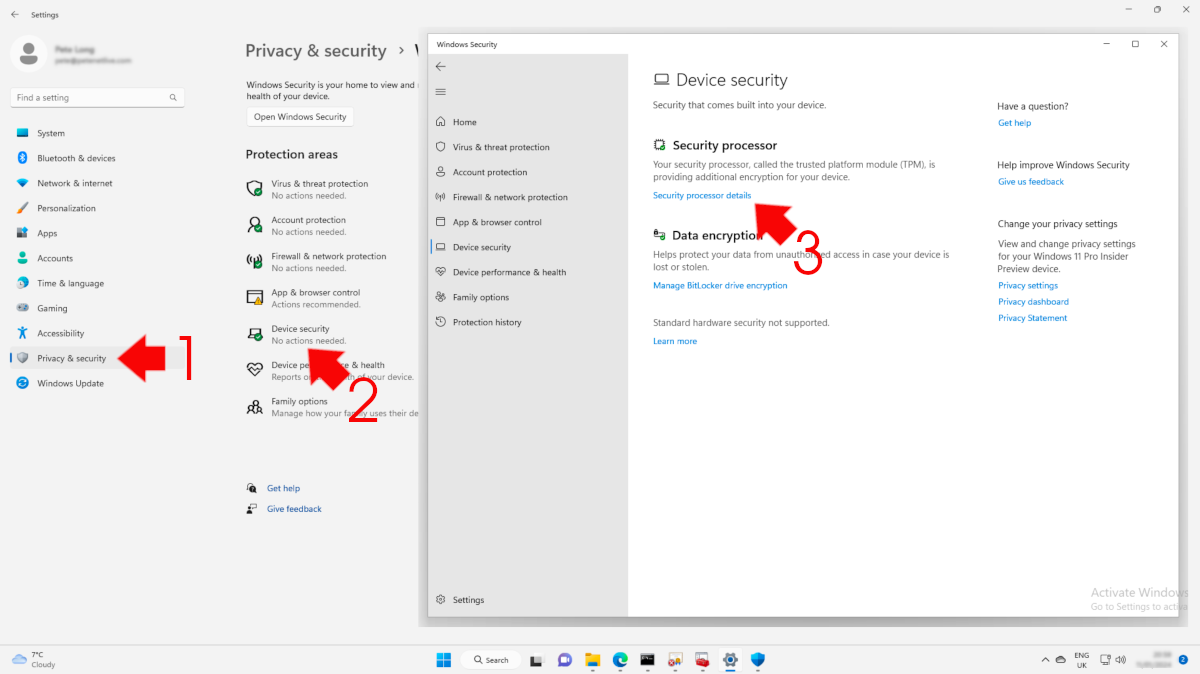Click the Family options people icon in Windows Security sidebar
This screenshot has width=1200, height=674.
[x=440, y=297]
